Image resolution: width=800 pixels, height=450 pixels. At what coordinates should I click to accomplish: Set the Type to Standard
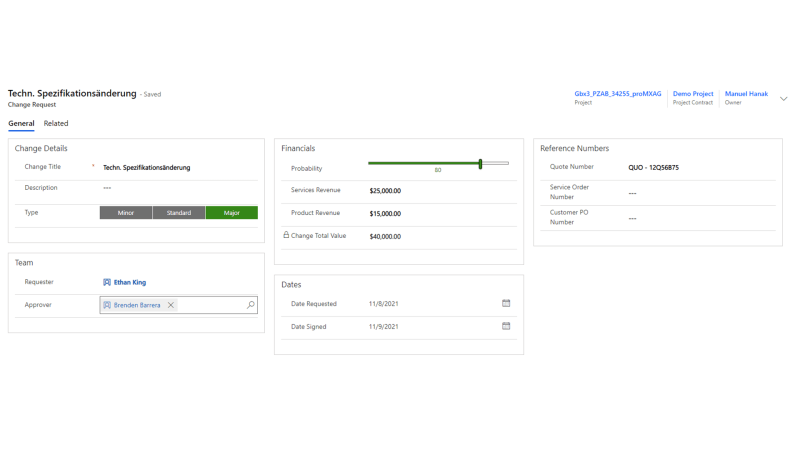point(179,212)
